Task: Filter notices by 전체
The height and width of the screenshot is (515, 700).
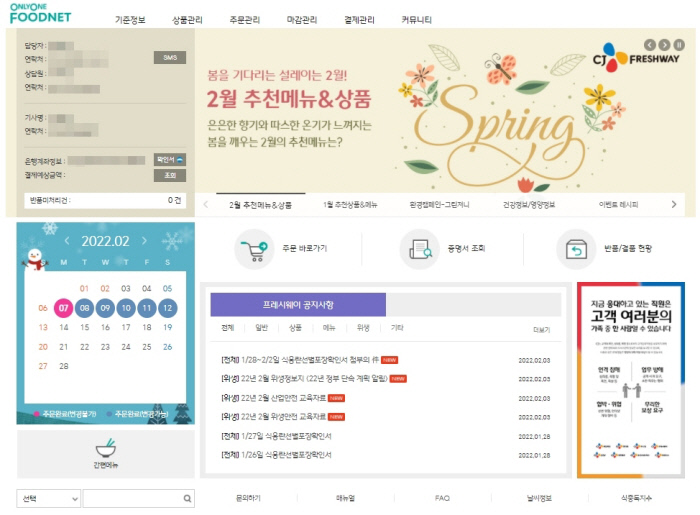Action: coord(228,328)
